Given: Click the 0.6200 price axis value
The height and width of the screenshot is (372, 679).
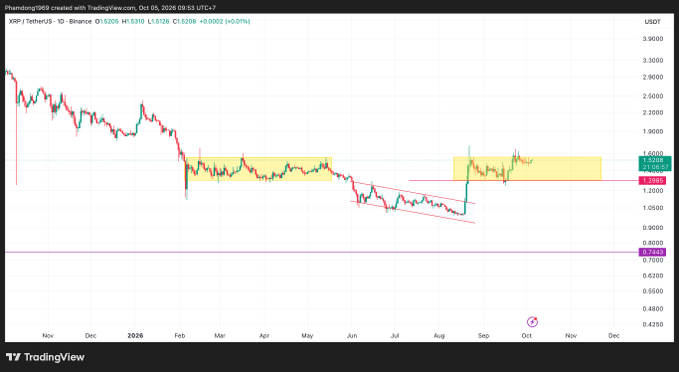Looking at the screenshot, I should pos(653,275).
